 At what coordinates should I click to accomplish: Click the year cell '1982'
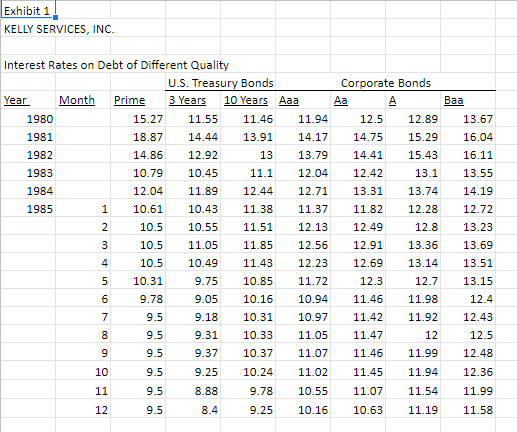click(28, 155)
